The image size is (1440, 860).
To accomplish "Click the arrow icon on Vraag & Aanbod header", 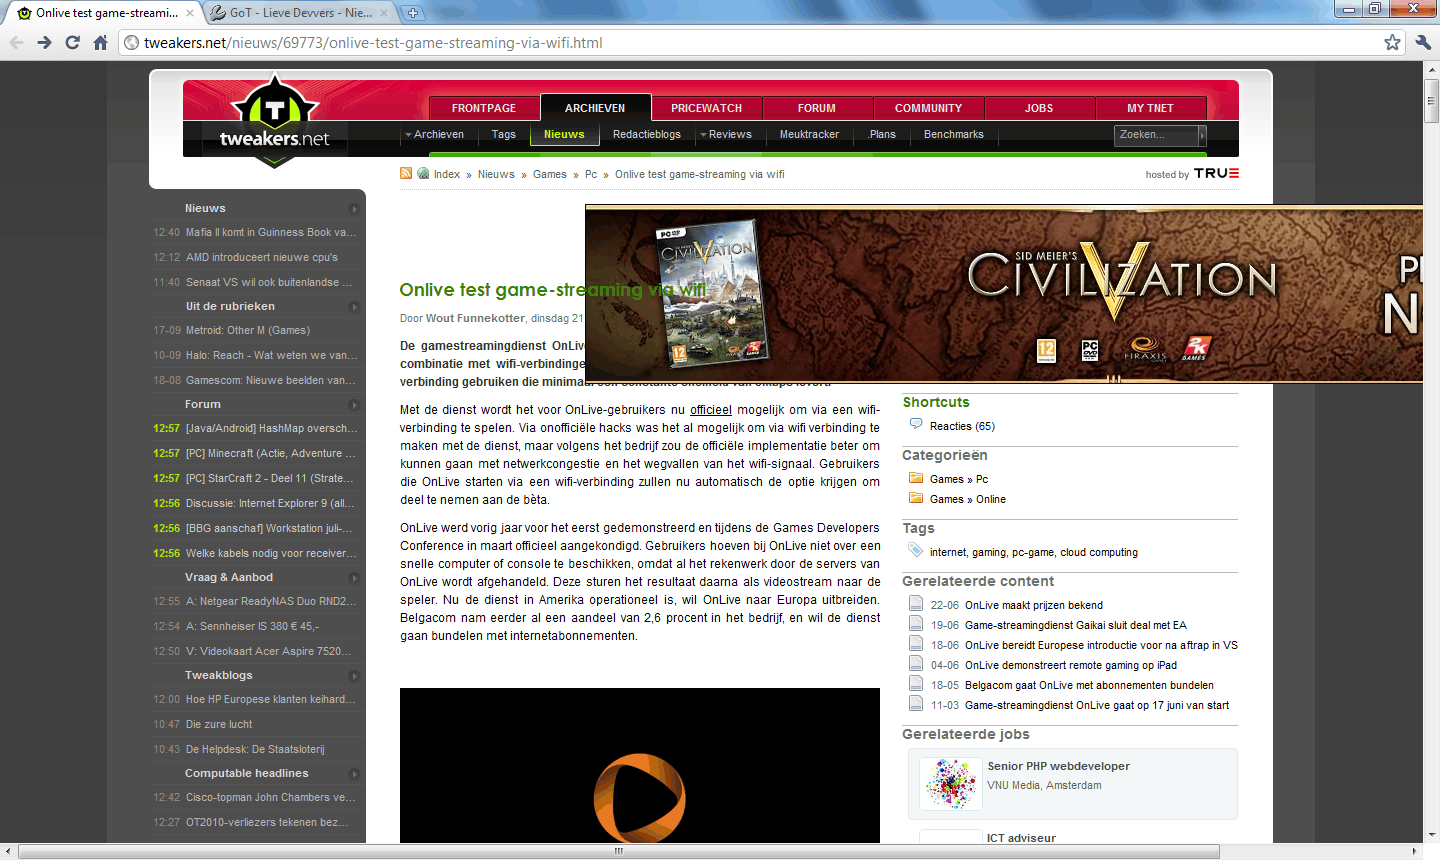I will 354,578.
